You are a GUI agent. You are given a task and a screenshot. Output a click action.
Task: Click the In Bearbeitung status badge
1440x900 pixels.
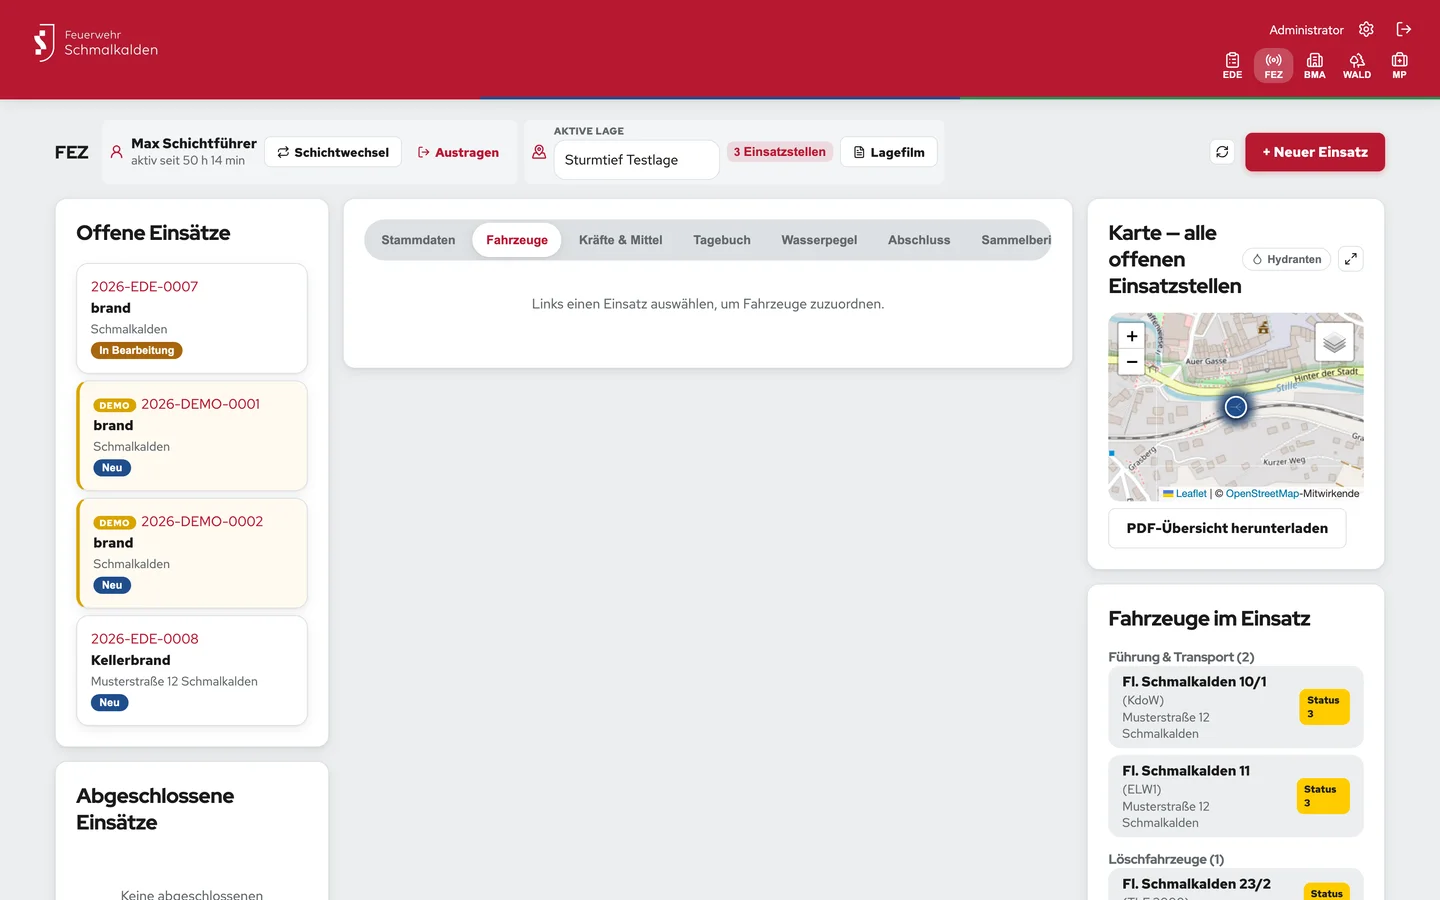(x=137, y=351)
